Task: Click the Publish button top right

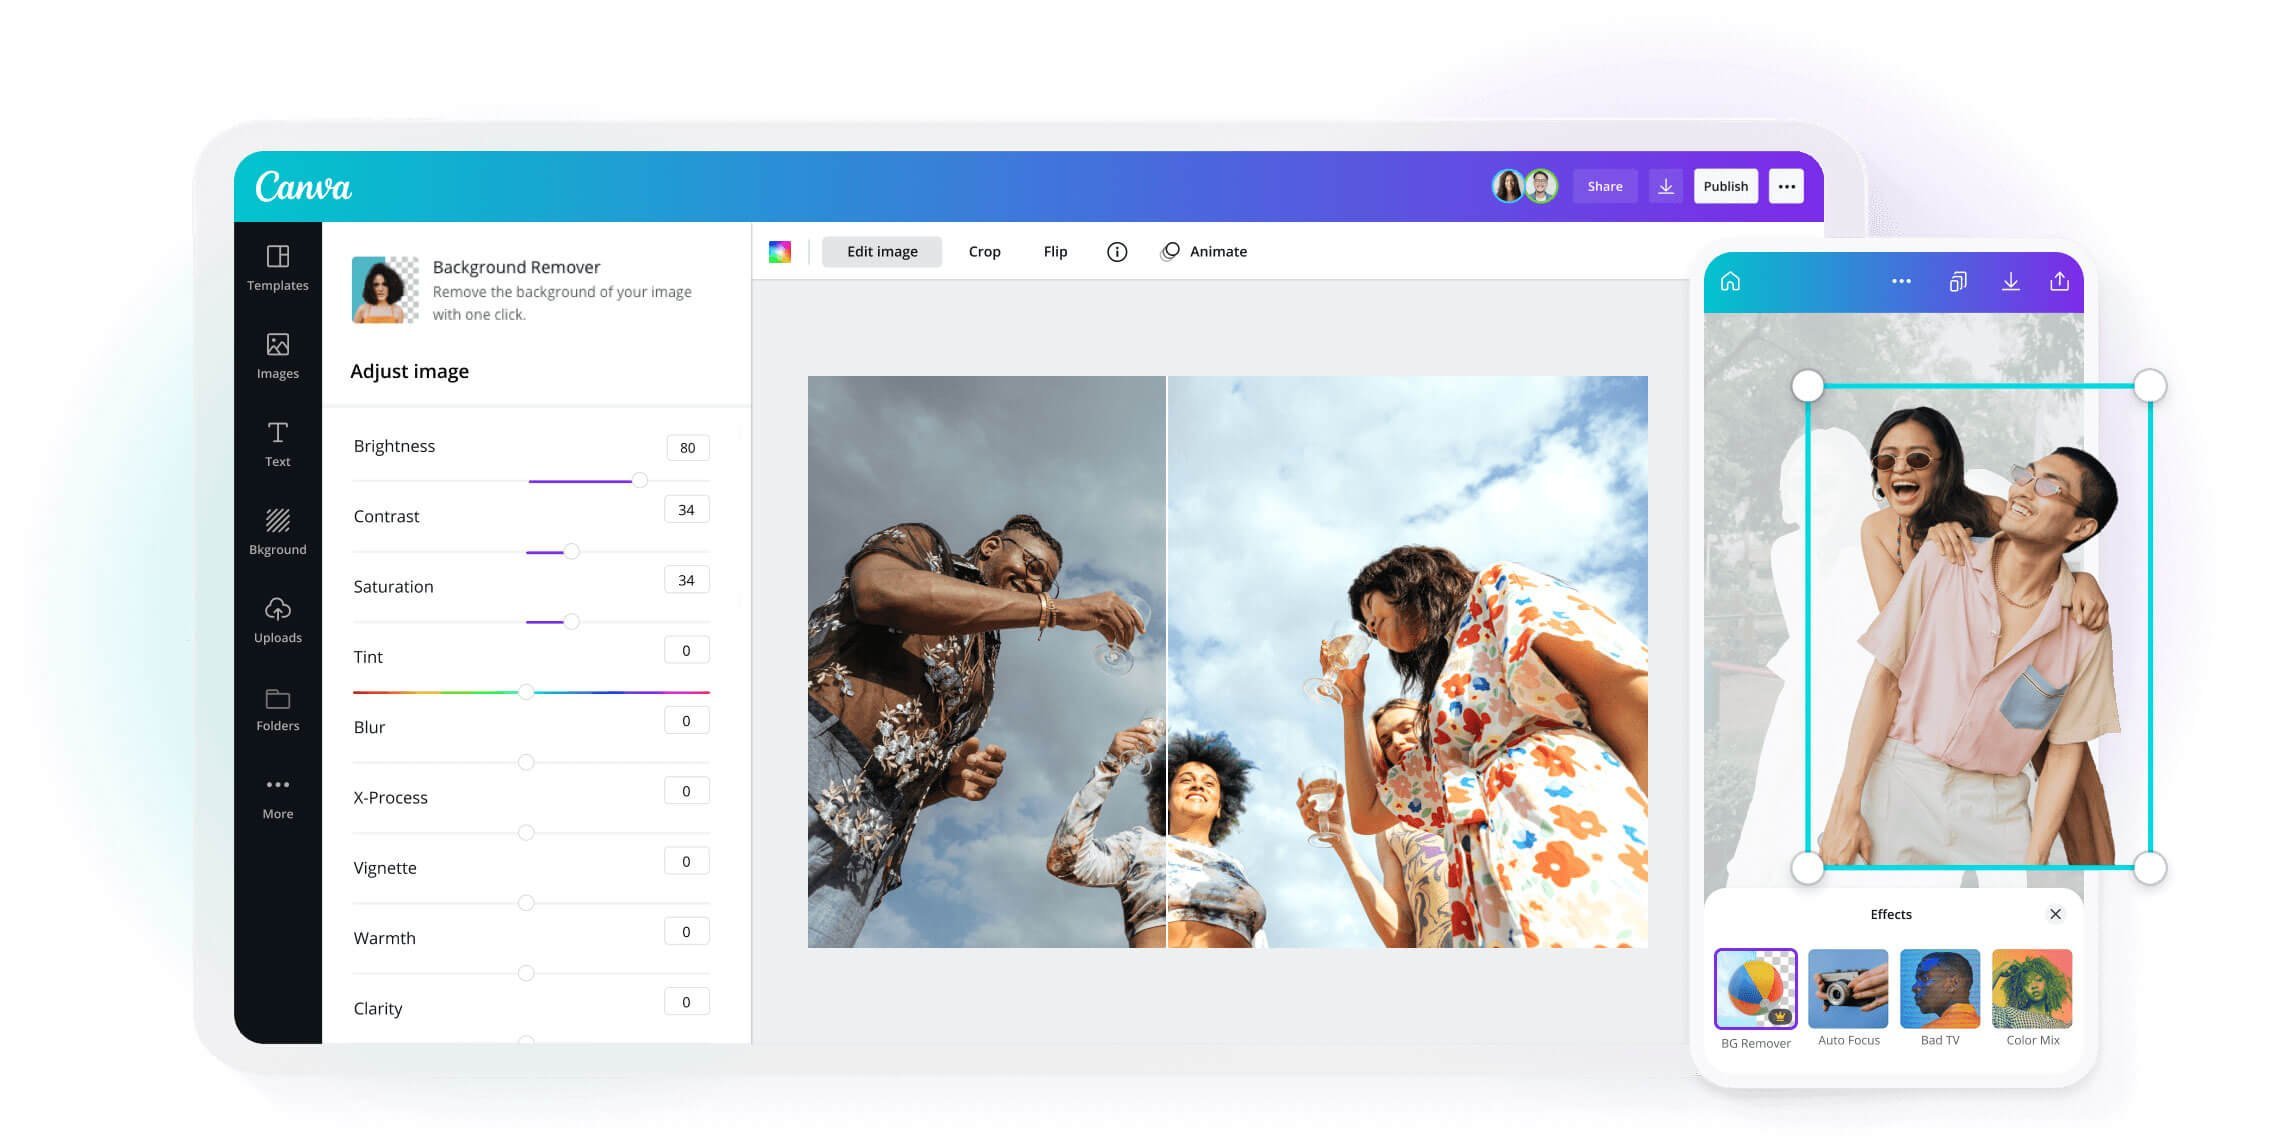Action: (1723, 185)
